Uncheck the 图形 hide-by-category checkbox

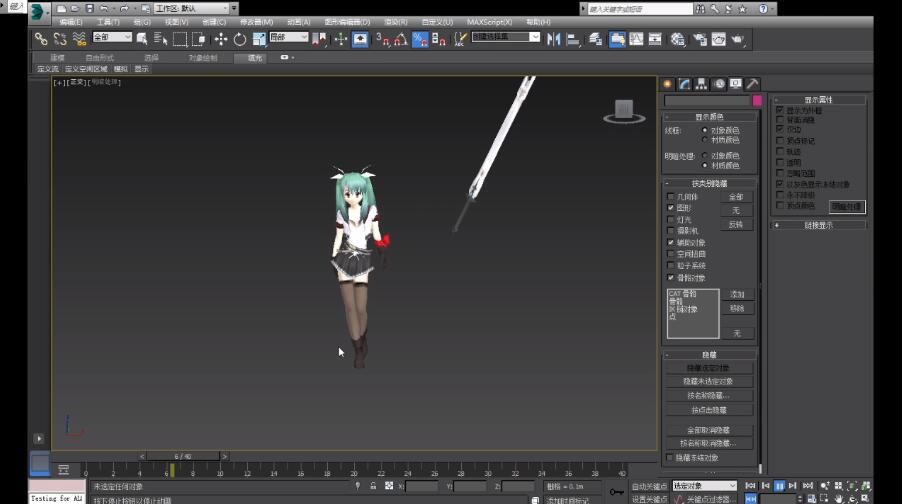671,208
